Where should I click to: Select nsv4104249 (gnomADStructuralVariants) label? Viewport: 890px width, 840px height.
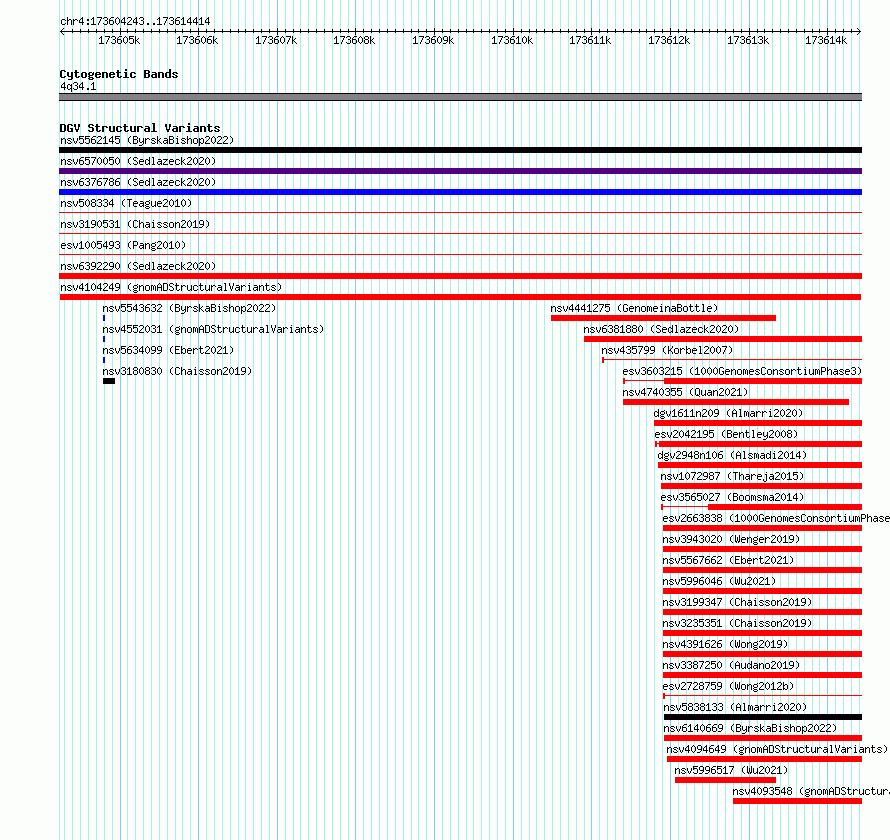tap(171, 287)
